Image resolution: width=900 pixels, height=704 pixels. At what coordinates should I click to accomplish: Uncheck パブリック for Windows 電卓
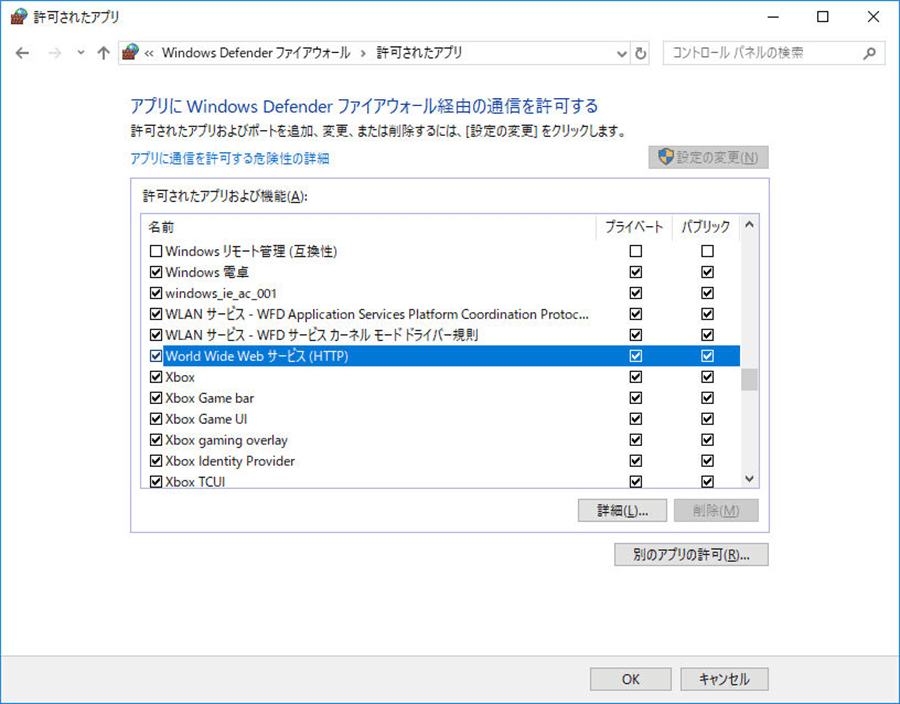coord(707,272)
